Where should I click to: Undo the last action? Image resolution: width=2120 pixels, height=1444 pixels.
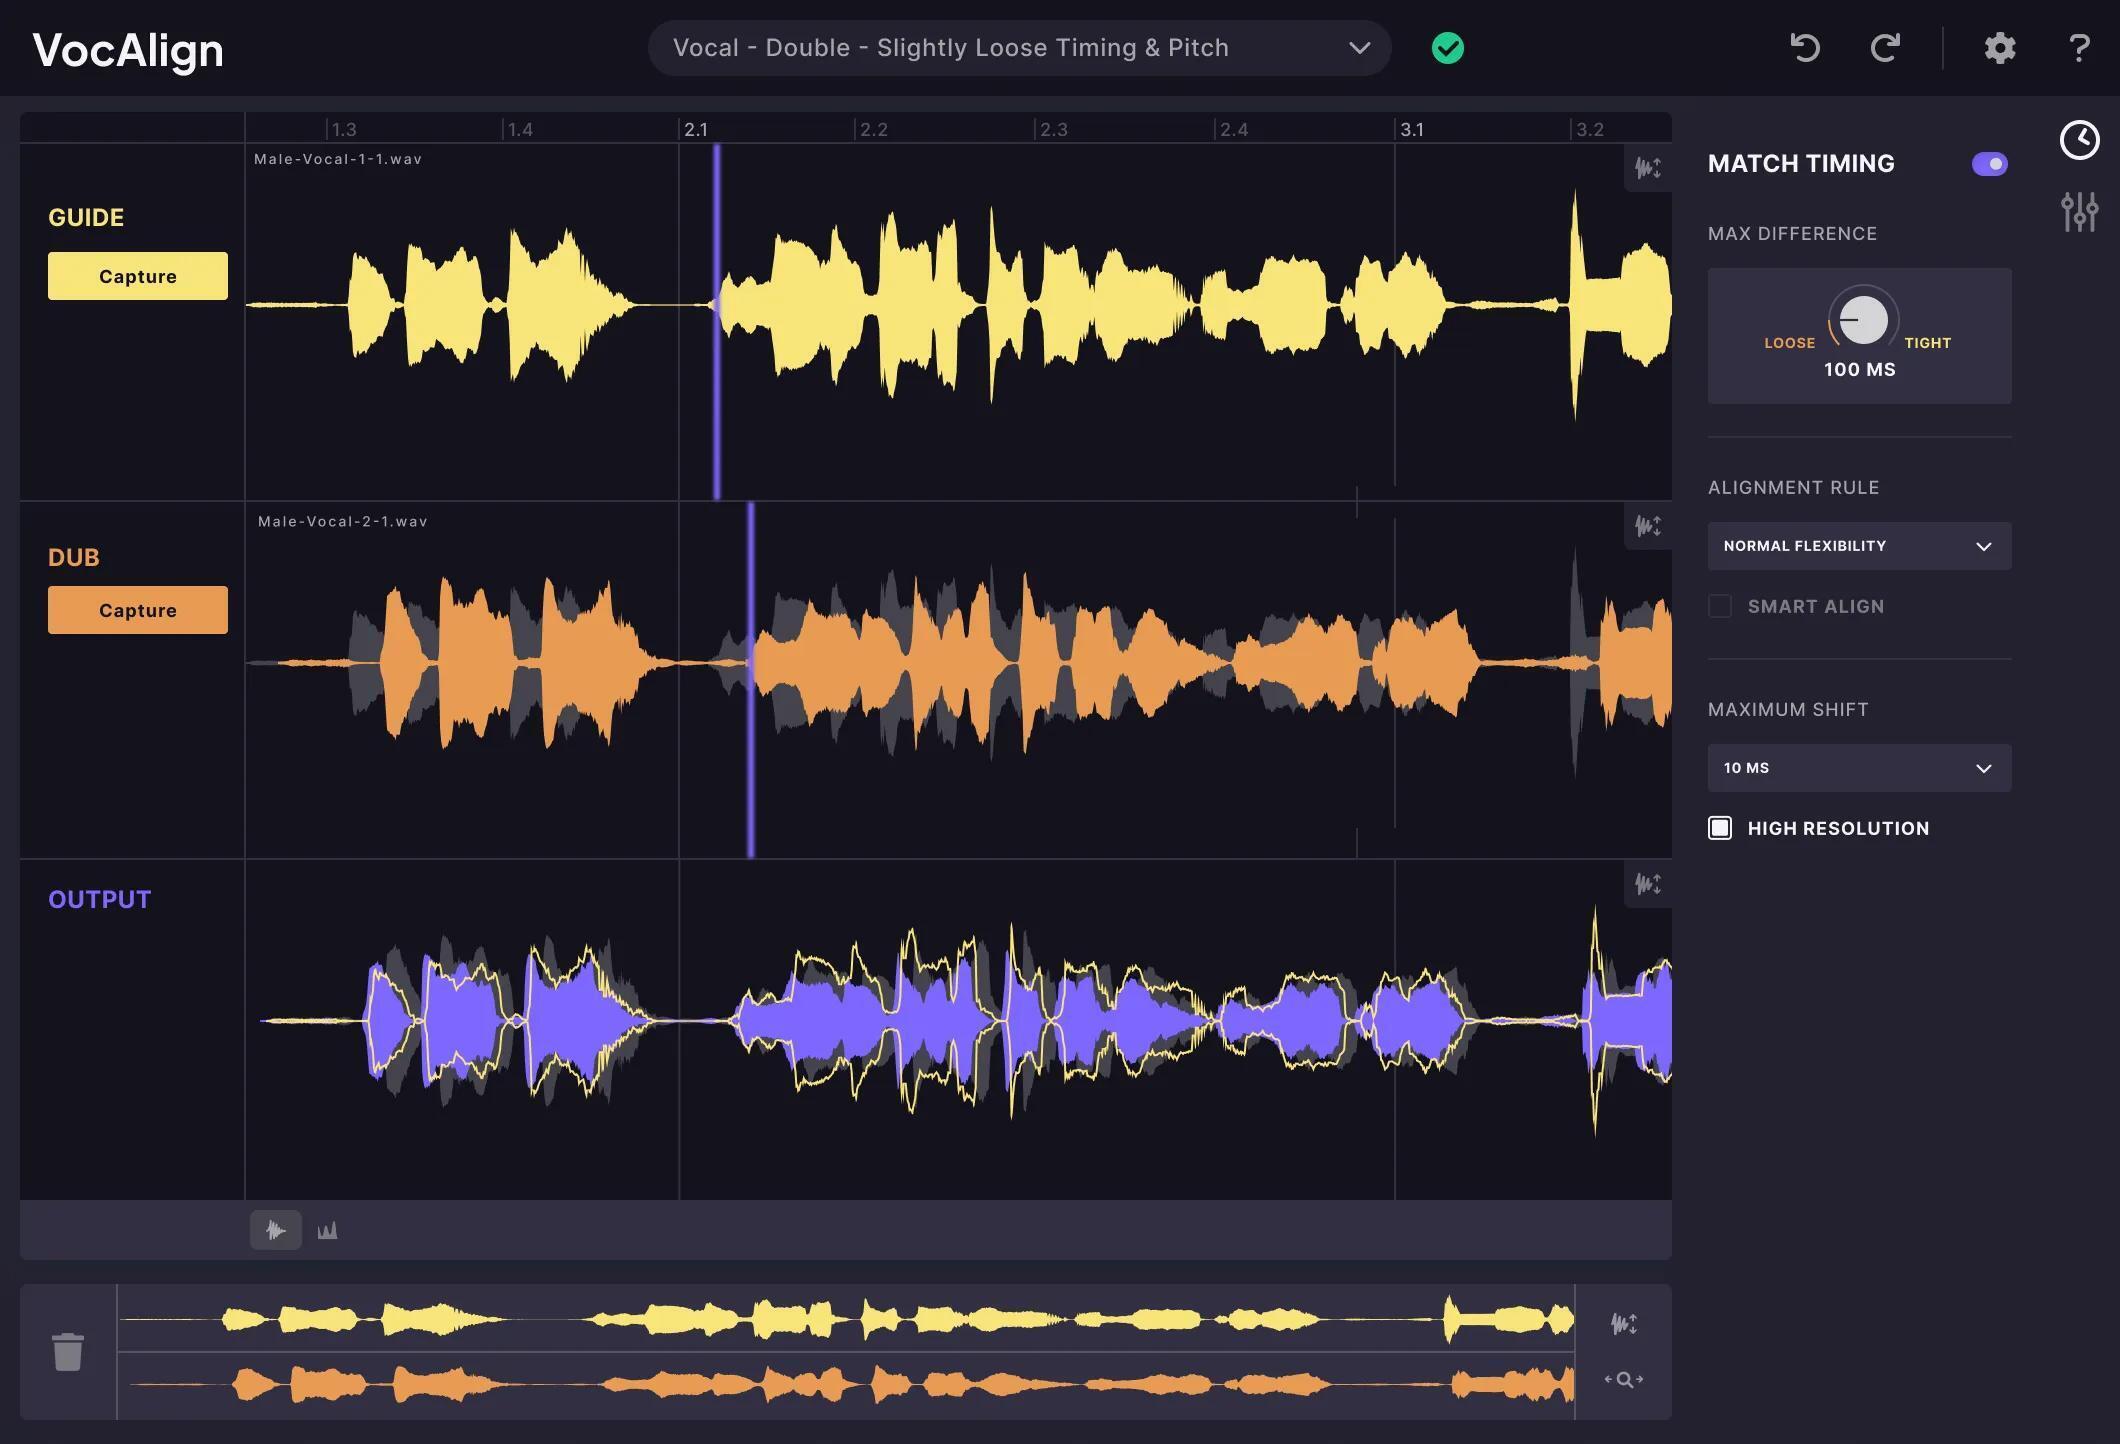coord(1806,47)
